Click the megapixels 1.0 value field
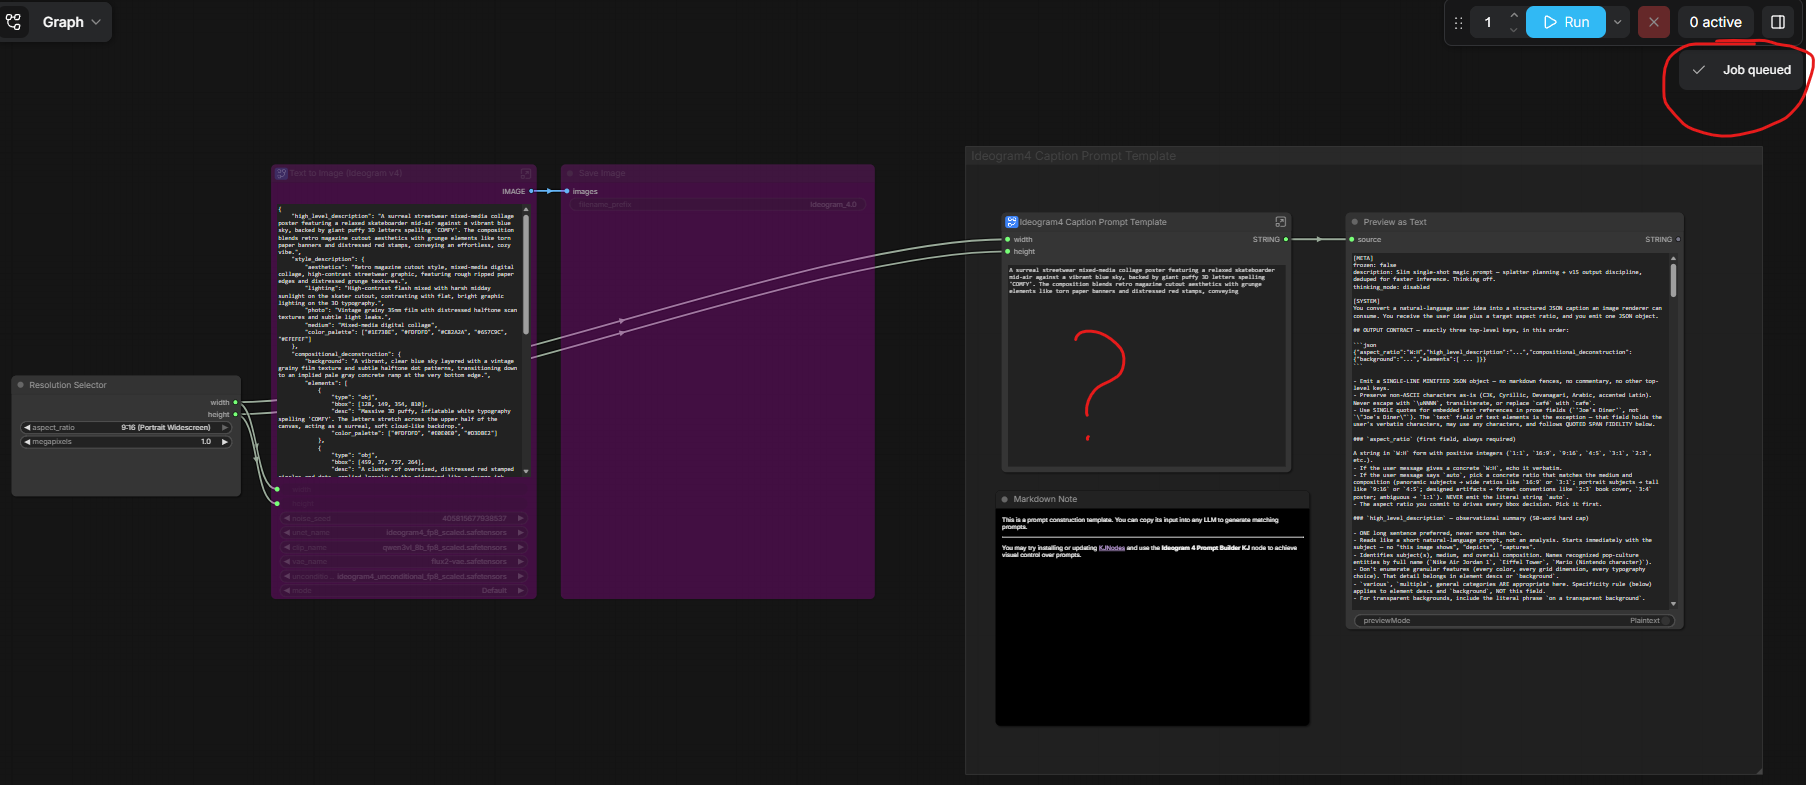This screenshot has width=1816, height=785. 126,441
